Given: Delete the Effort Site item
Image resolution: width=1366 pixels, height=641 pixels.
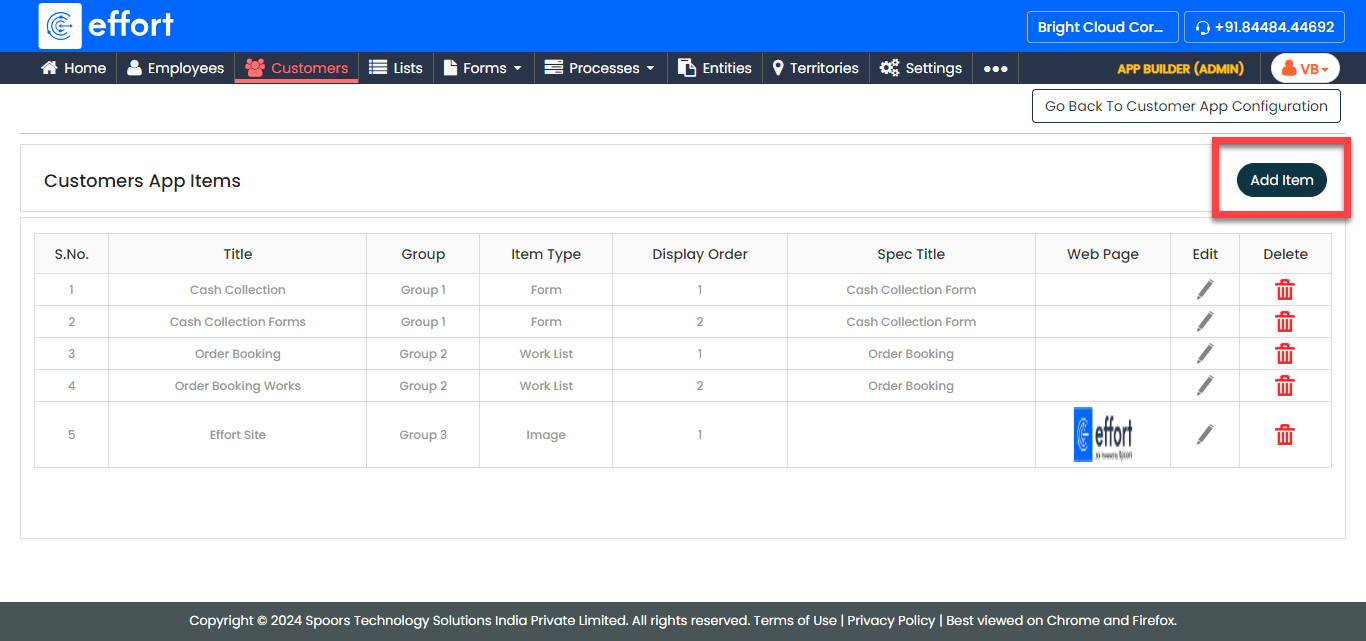Looking at the screenshot, I should coord(1285,435).
